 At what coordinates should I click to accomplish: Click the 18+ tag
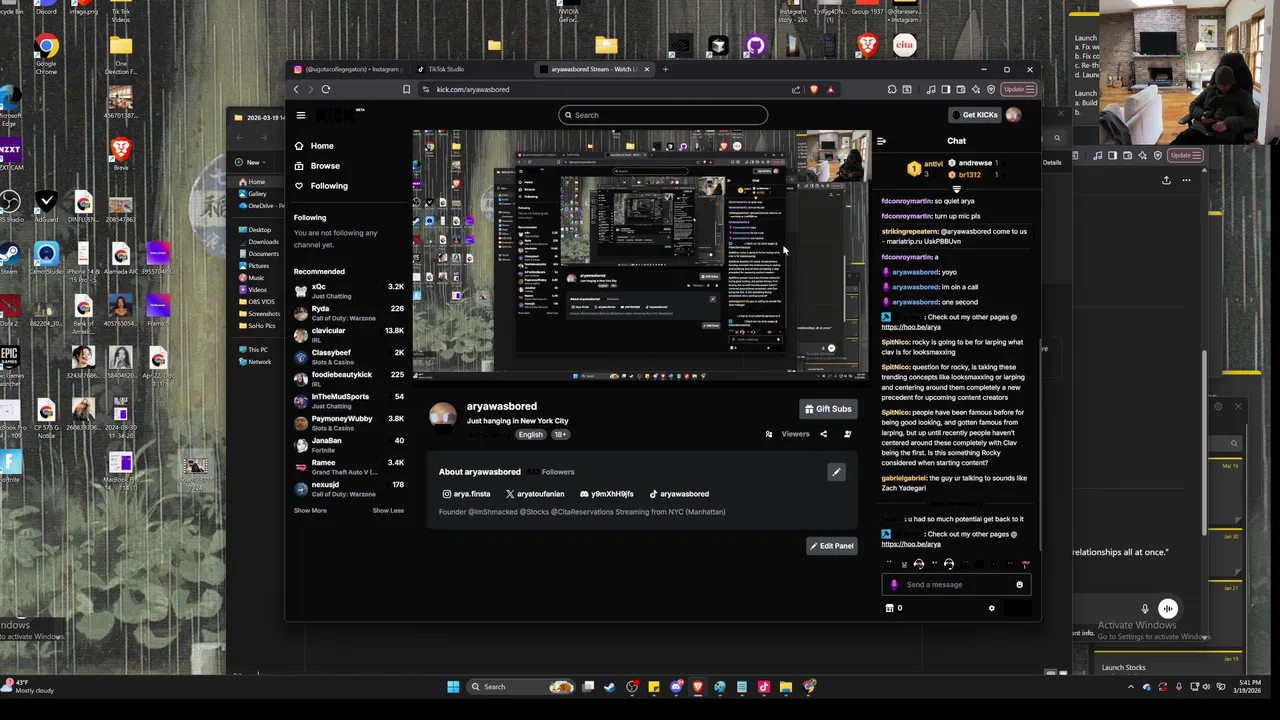coord(559,435)
